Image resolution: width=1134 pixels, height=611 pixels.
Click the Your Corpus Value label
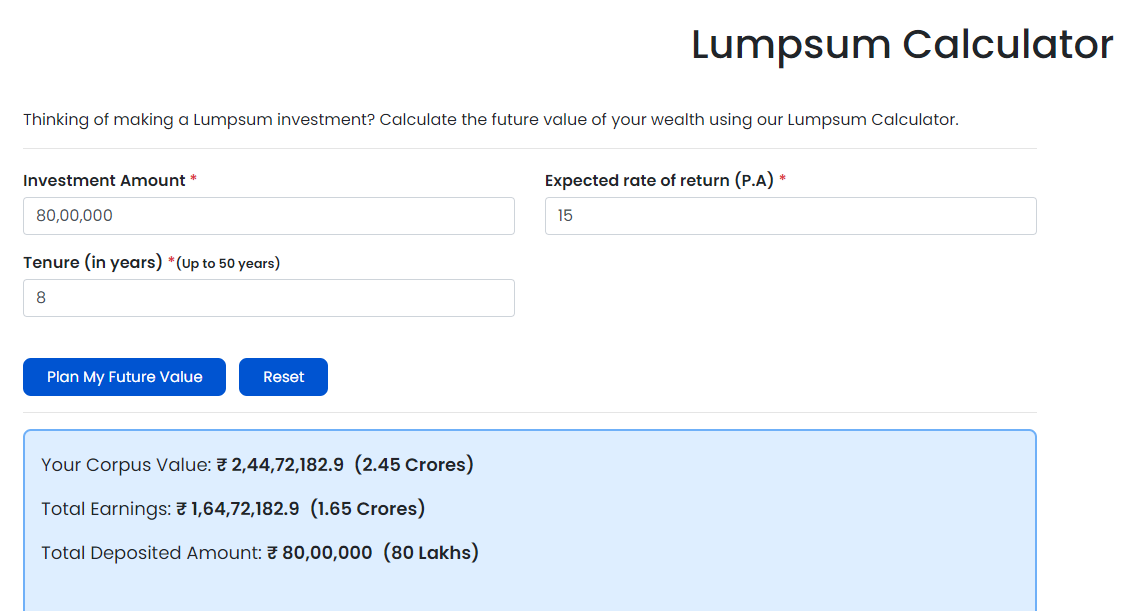pyautogui.click(x=127, y=464)
